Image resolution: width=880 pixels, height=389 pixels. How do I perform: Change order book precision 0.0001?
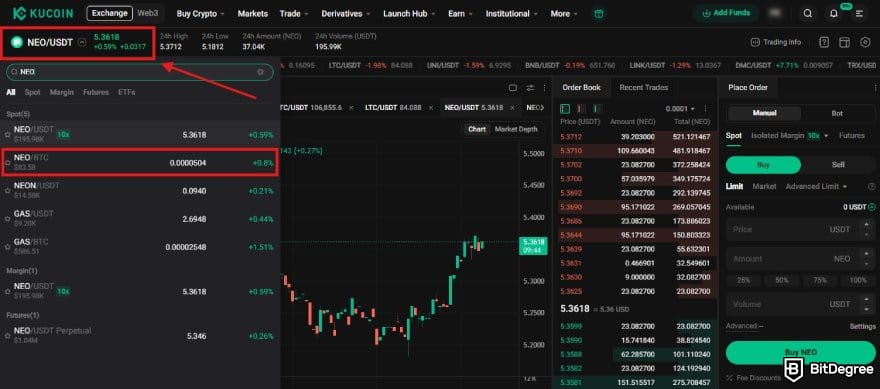(680, 108)
